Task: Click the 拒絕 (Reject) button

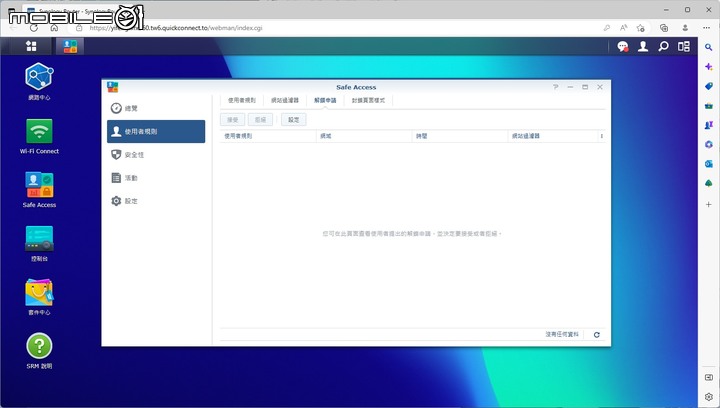Action: tap(260, 120)
